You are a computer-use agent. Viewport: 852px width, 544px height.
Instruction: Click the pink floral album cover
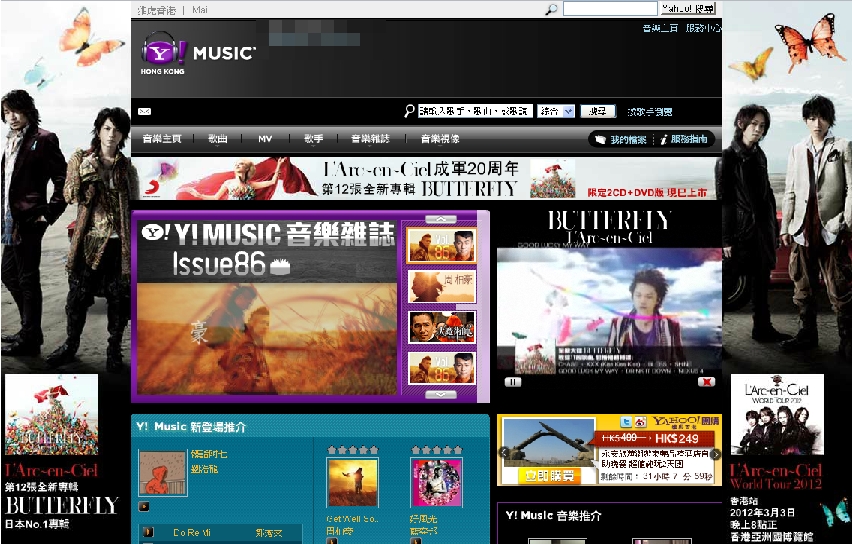436,482
